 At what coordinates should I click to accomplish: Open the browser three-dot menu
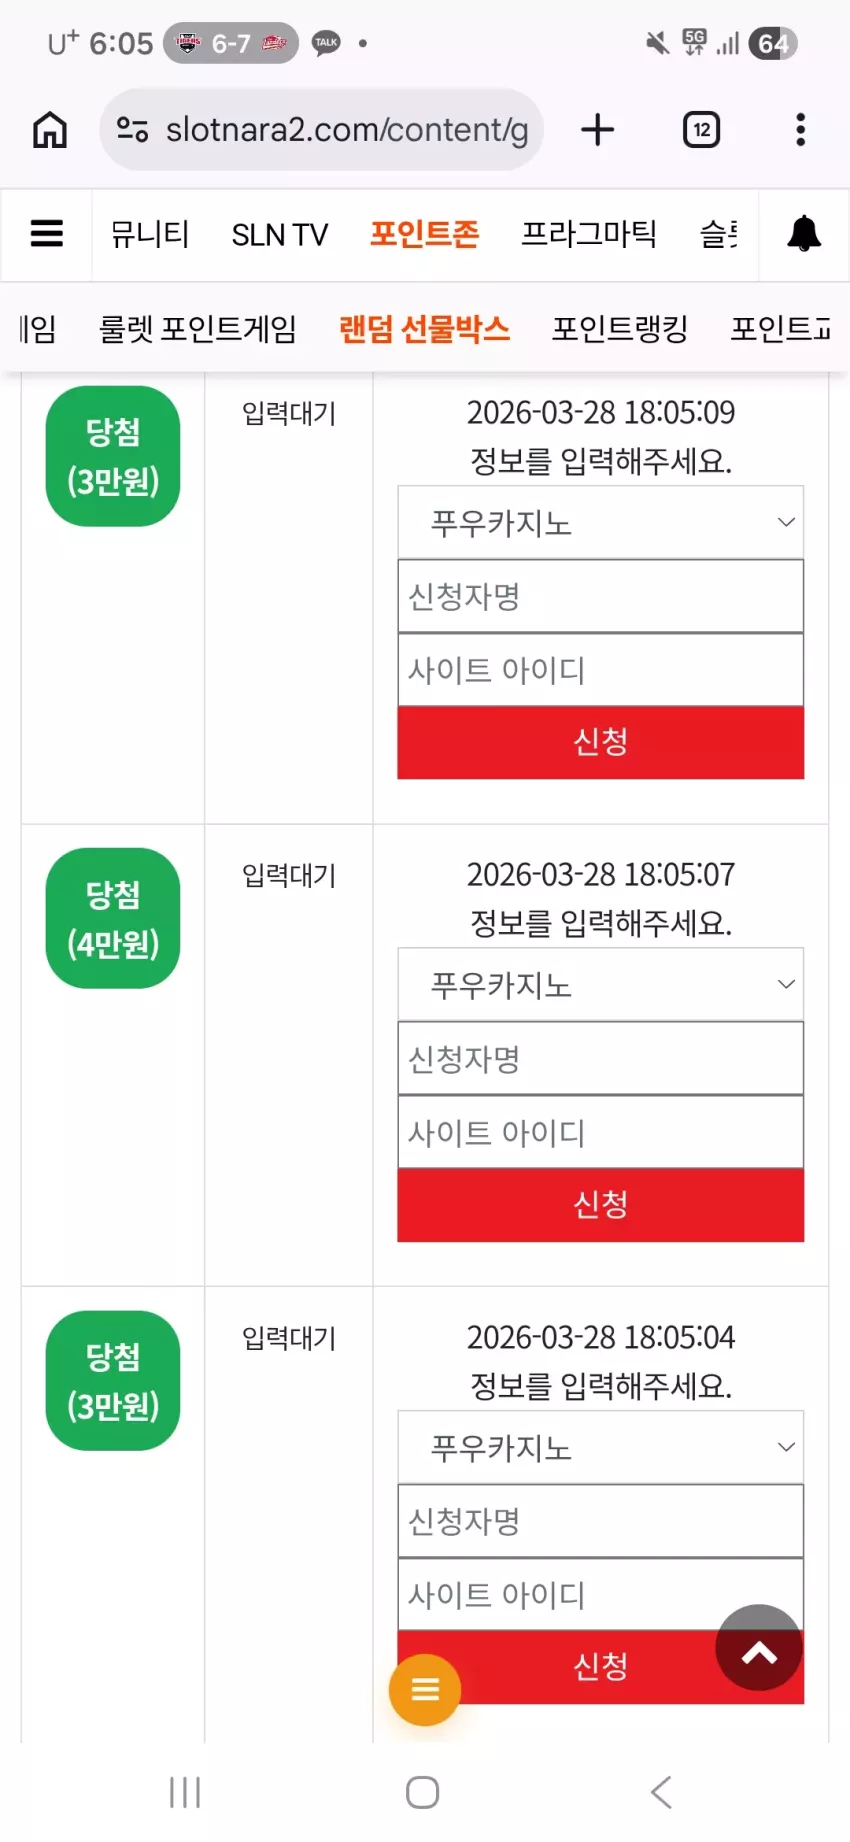pos(800,130)
